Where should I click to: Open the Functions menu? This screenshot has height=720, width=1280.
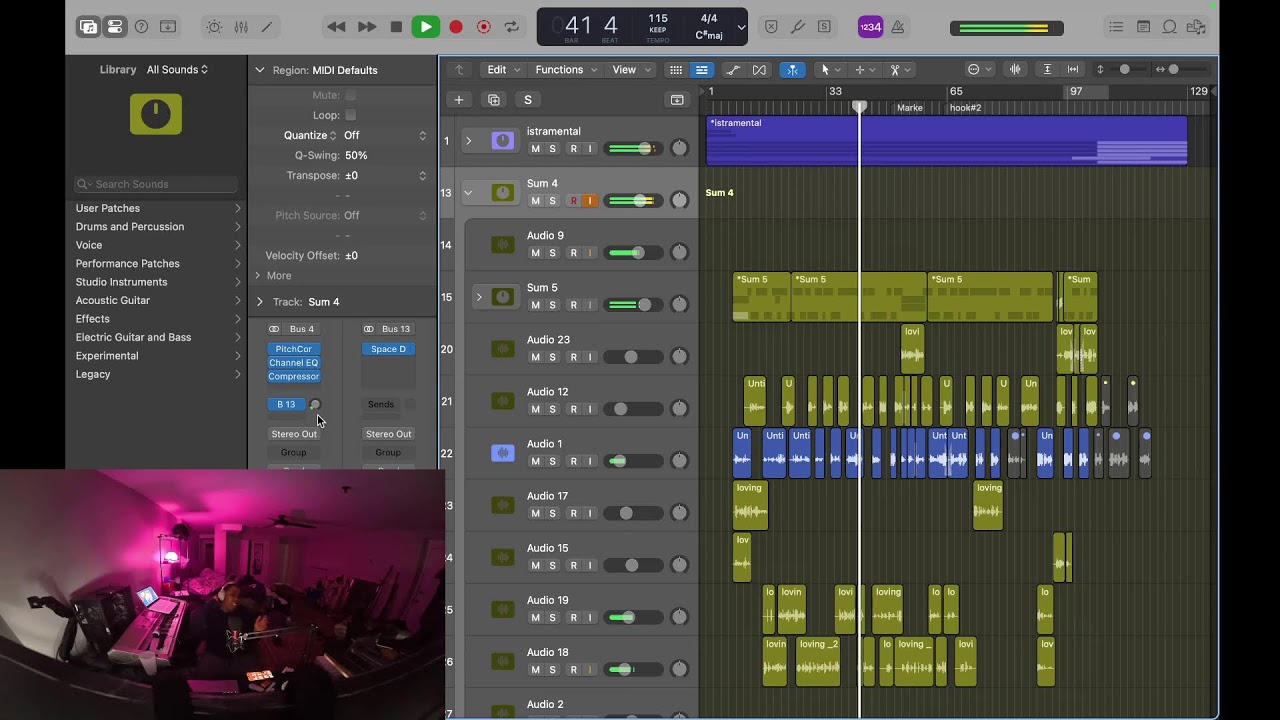[x=566, y=70]
